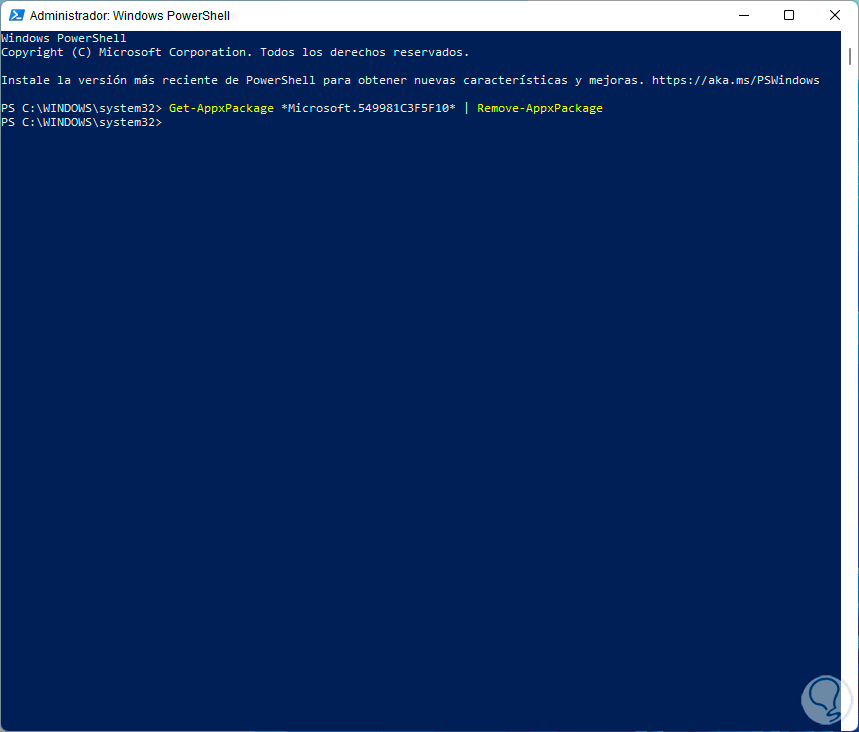Click the https://aka.ms/PSWindows URL

tap(736, 81)
